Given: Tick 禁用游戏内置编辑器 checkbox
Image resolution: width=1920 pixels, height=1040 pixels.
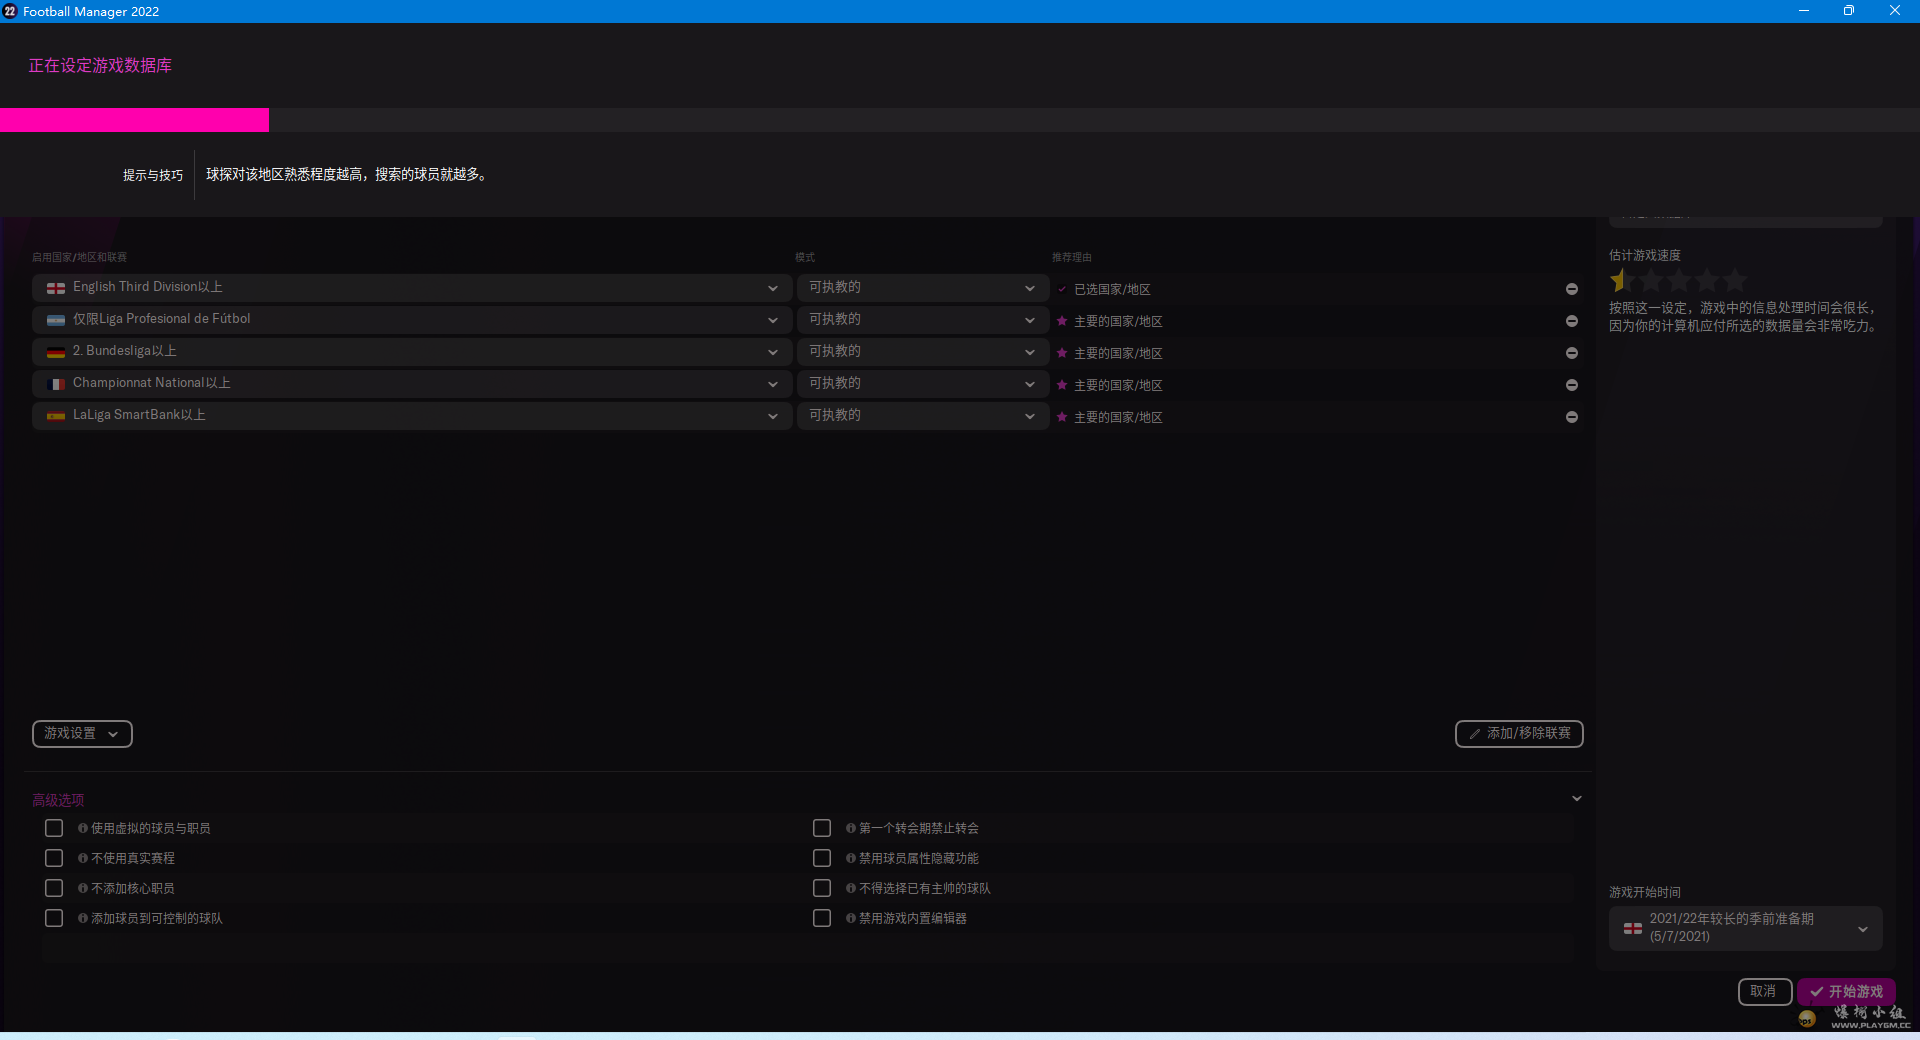Looking at the screenshot, I should 822,918.
